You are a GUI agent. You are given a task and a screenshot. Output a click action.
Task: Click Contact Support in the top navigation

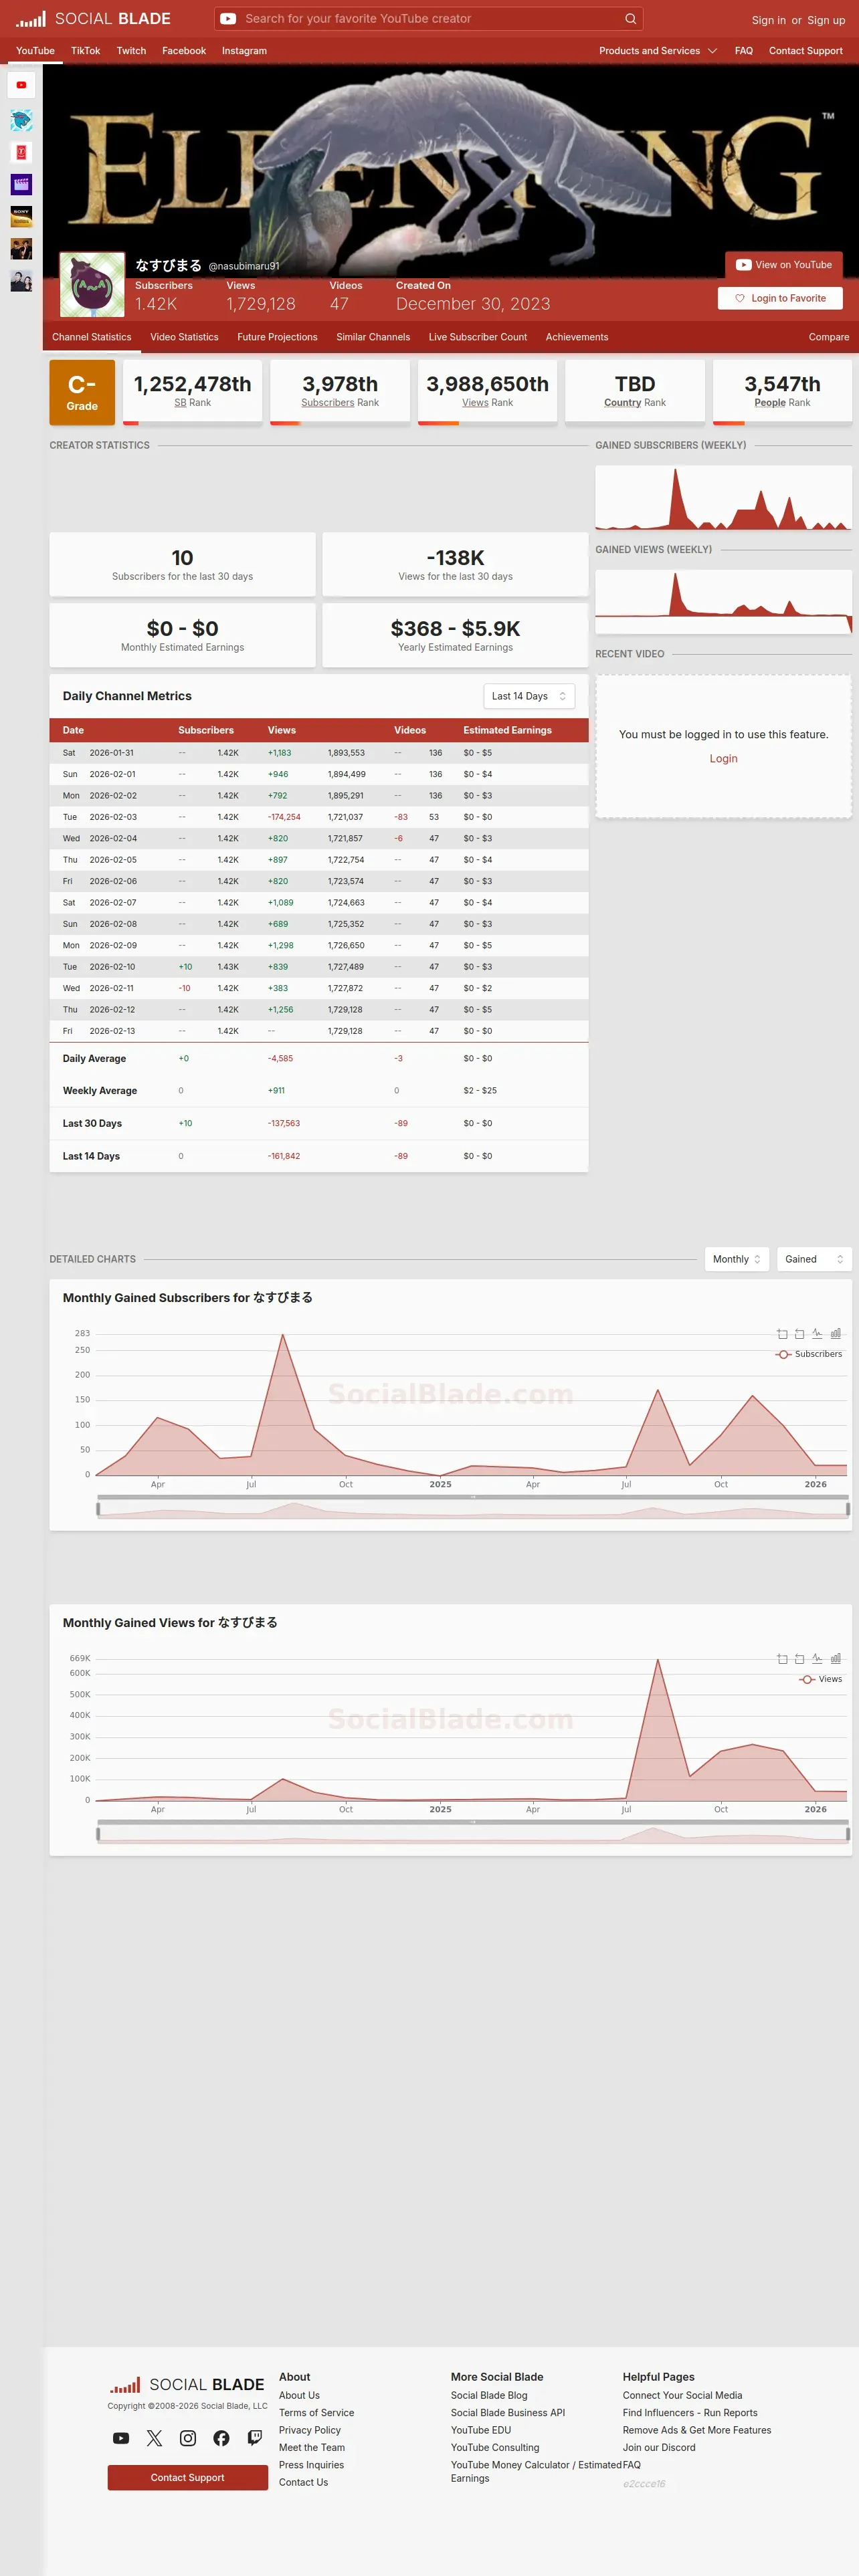(806, 51)
